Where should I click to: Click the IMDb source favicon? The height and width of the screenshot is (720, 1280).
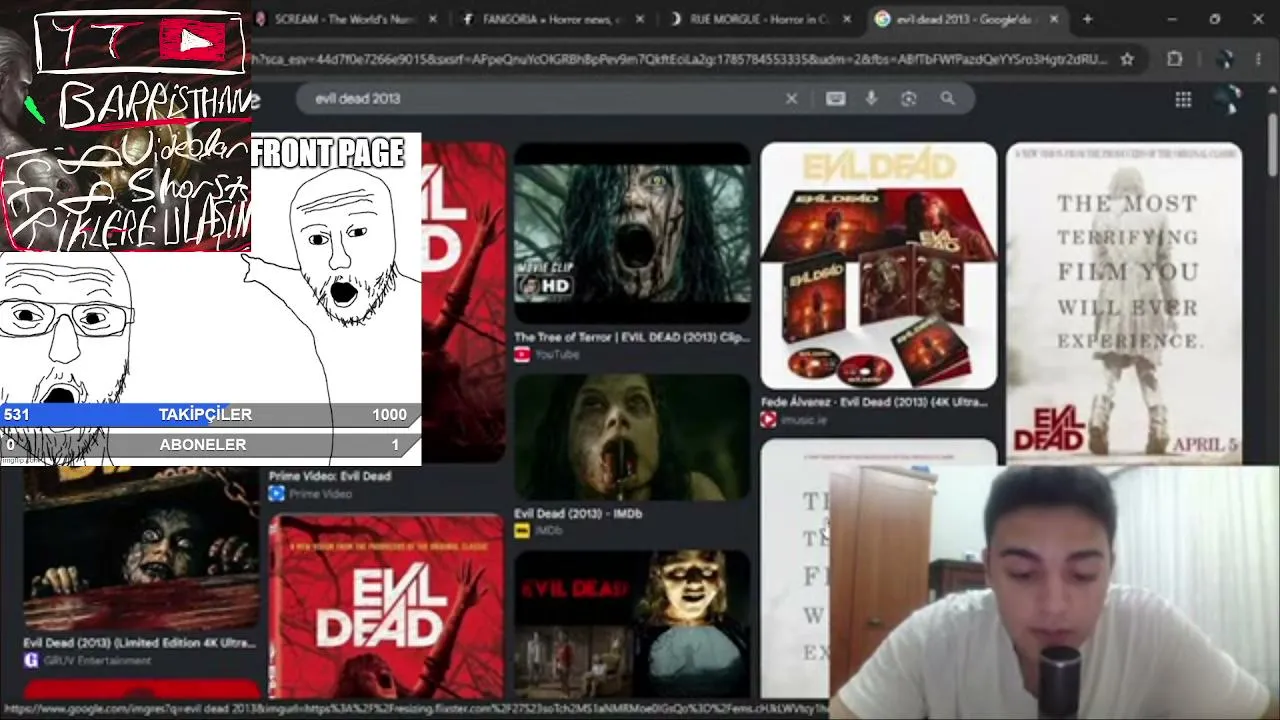point(522,531)
